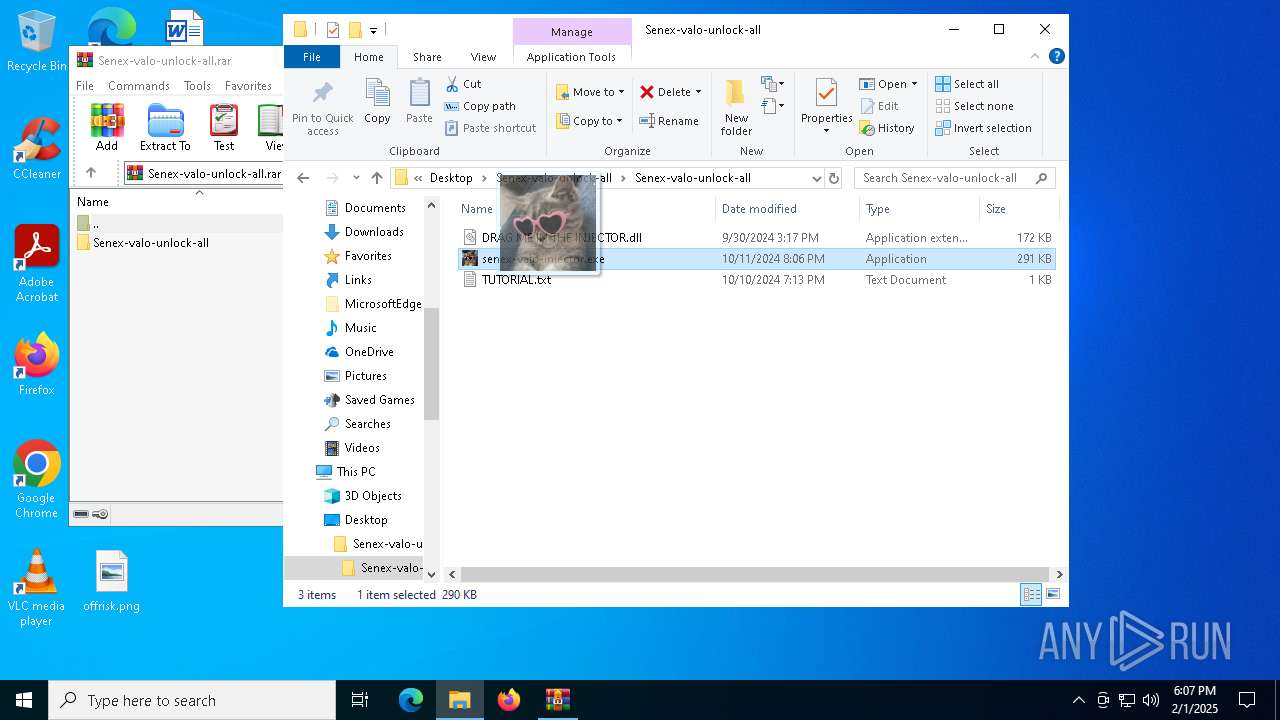Refresh the Explorer address bar
The height and width of the screenshot is (720, 1280).
pyautogui.click(x=833, y=178)
